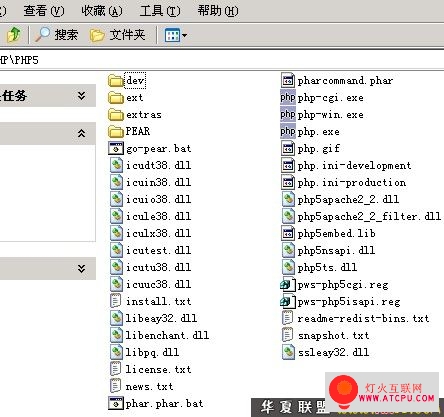This screenshot has height=417, width=444.
Task: Select the install.txt file icon
Action: click(115, 301)
